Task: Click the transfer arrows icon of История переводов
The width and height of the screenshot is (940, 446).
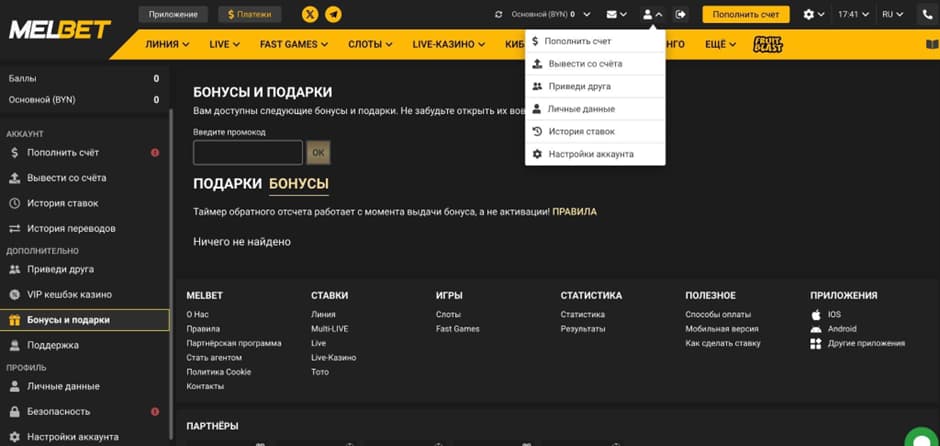Action: pyautogui.click(x=15, y=228)
